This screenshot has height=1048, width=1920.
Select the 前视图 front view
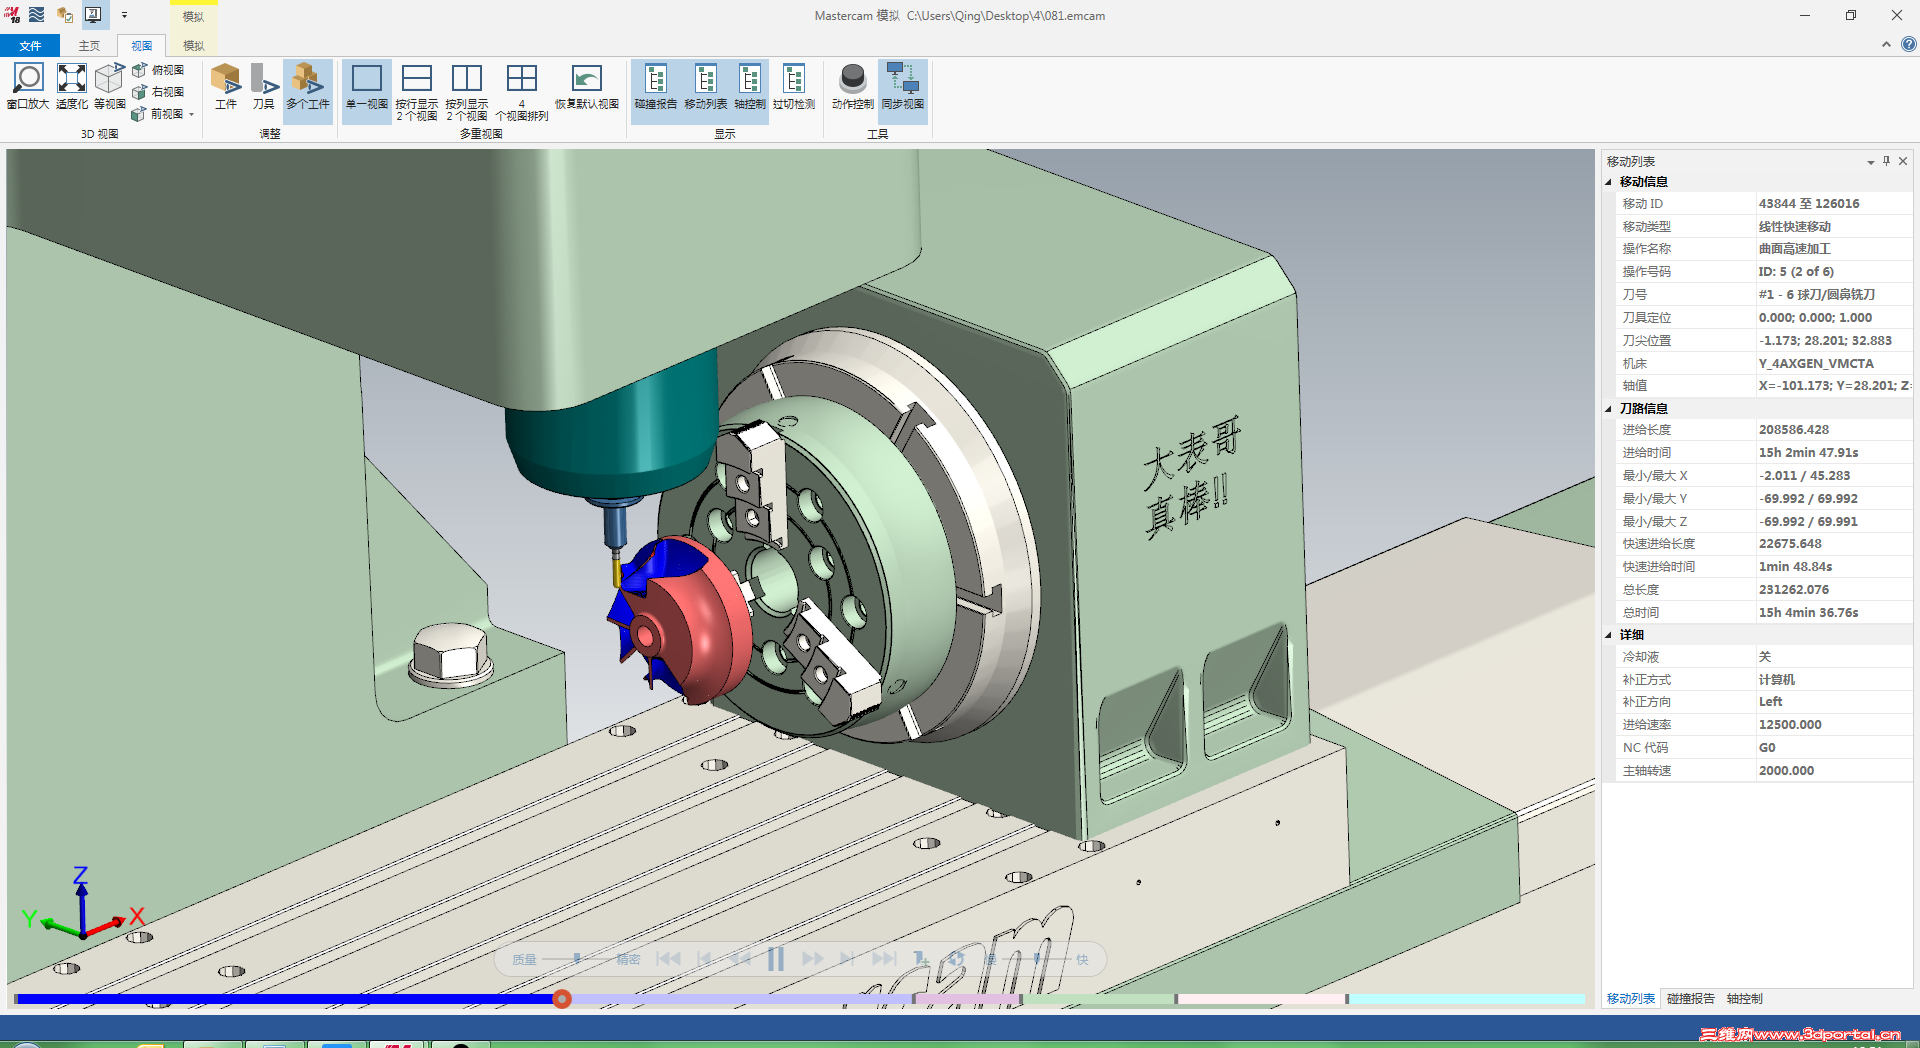pos(158,114)
